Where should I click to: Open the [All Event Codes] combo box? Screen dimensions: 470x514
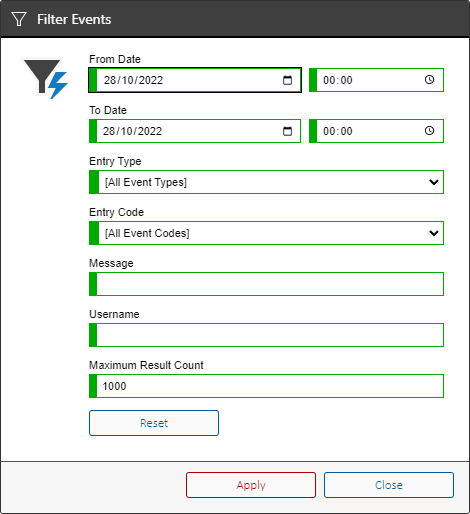tap(266, 233)
